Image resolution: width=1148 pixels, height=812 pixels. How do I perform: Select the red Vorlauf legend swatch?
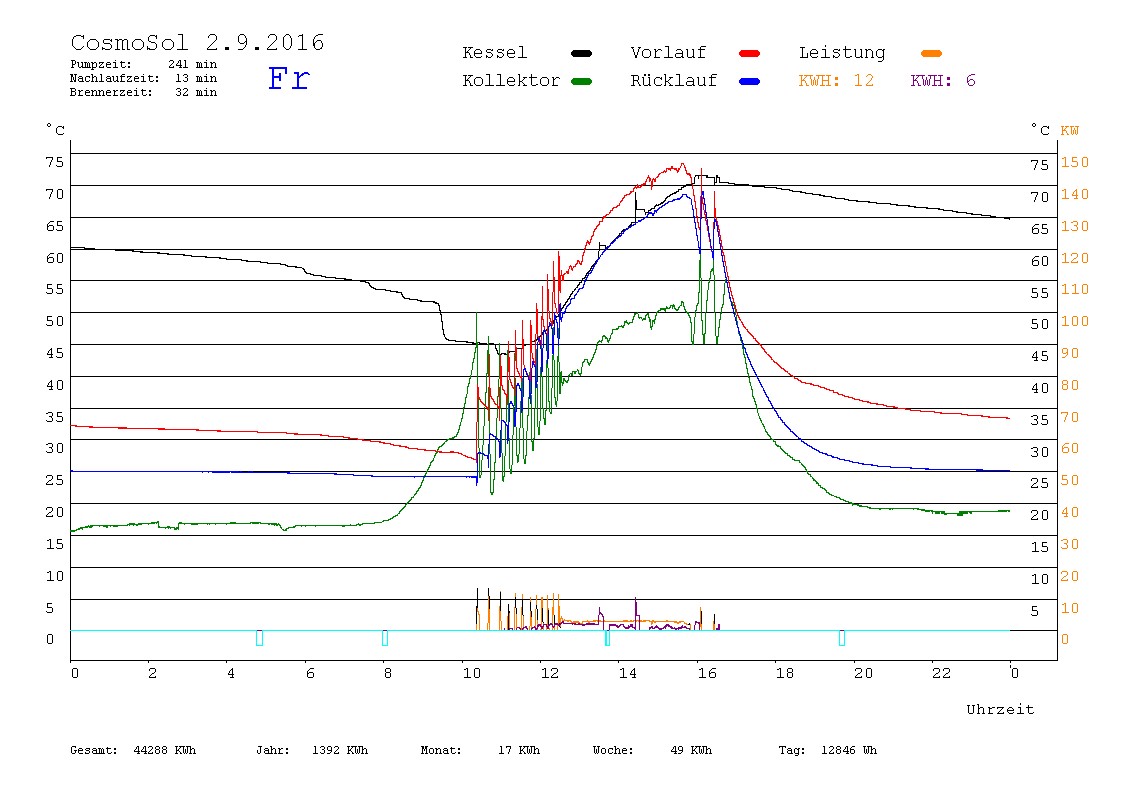[750, 53]
